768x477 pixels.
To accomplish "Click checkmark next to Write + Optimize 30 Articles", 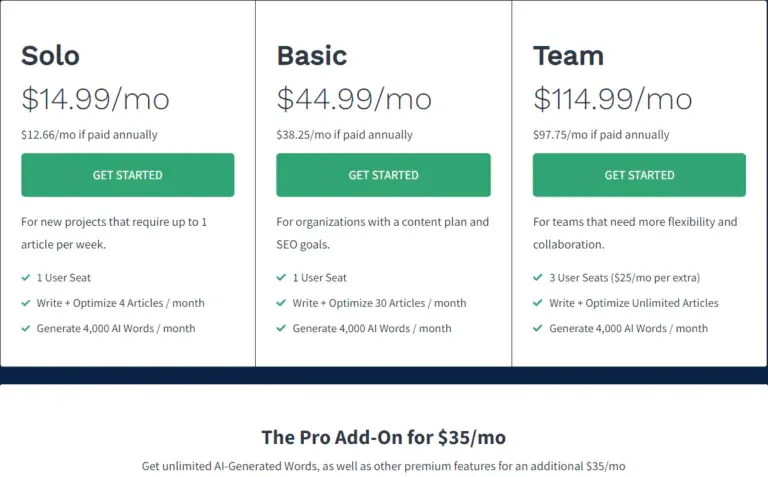I will (x=281, y=303).
